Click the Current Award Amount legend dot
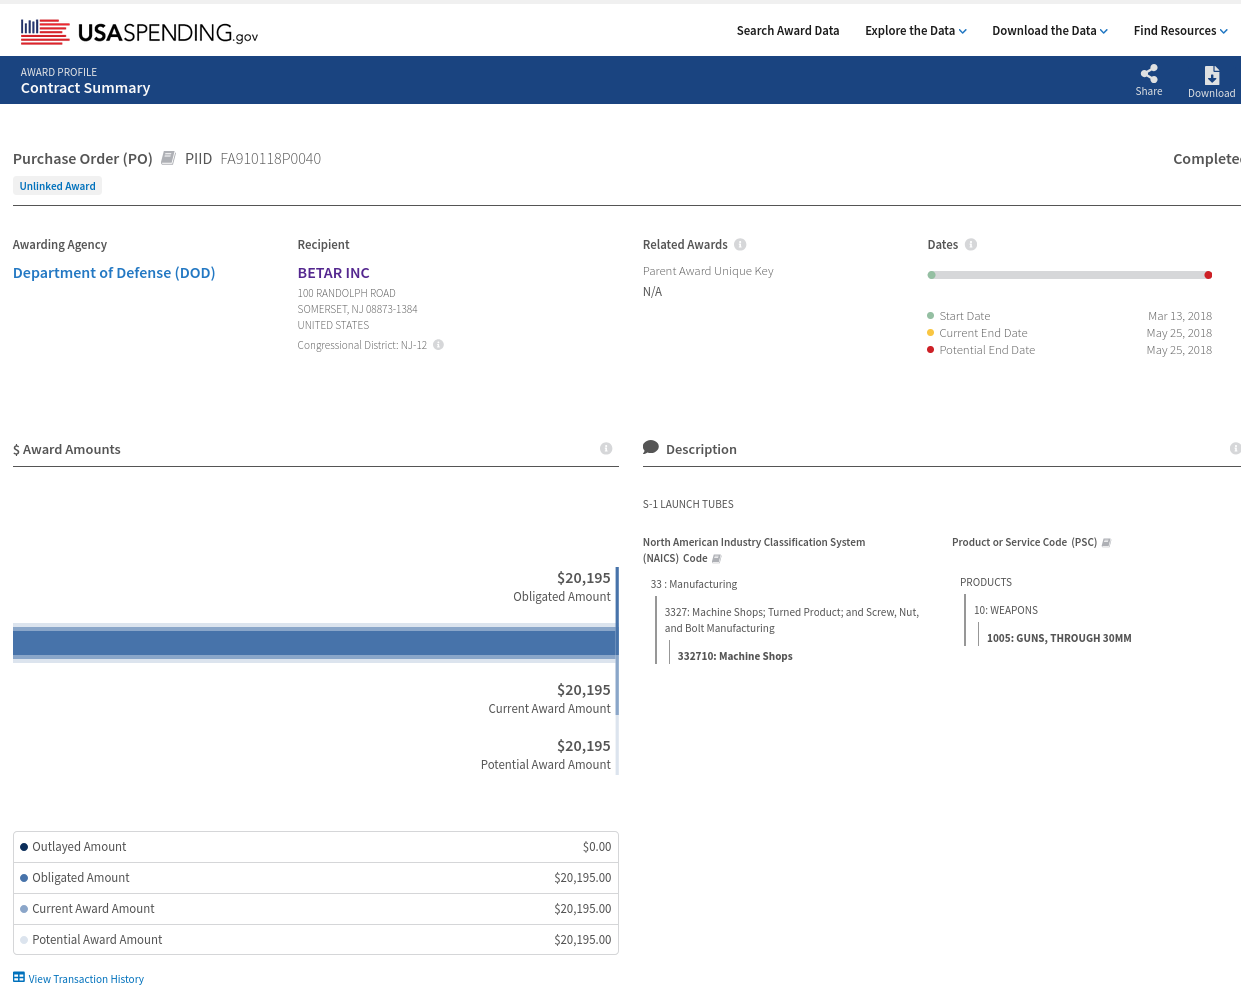This screenshot has width=1241, height=1000. tap(24, 909)
